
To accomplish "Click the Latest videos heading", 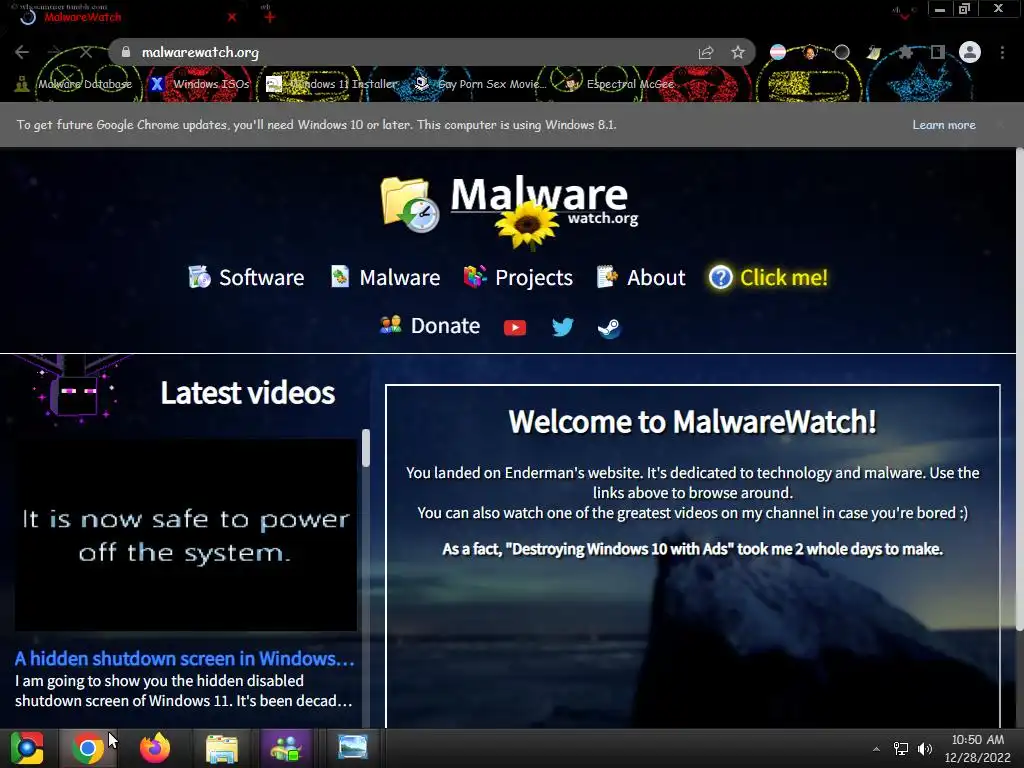I will coord(248,392).
